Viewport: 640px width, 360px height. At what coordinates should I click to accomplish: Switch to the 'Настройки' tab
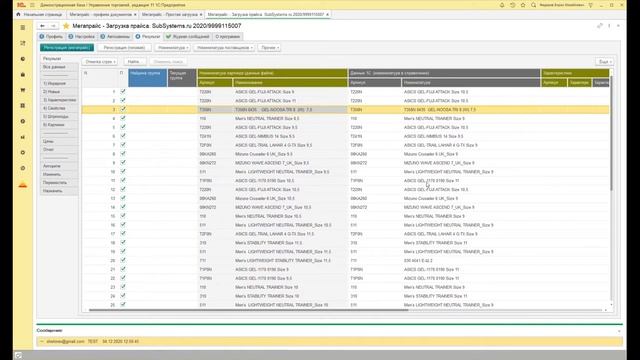[x=82, y=36]
